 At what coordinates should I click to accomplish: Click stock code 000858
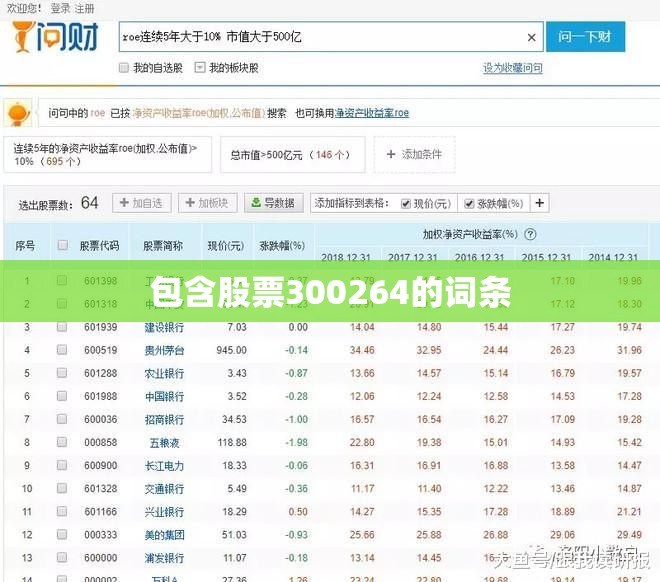101,443
